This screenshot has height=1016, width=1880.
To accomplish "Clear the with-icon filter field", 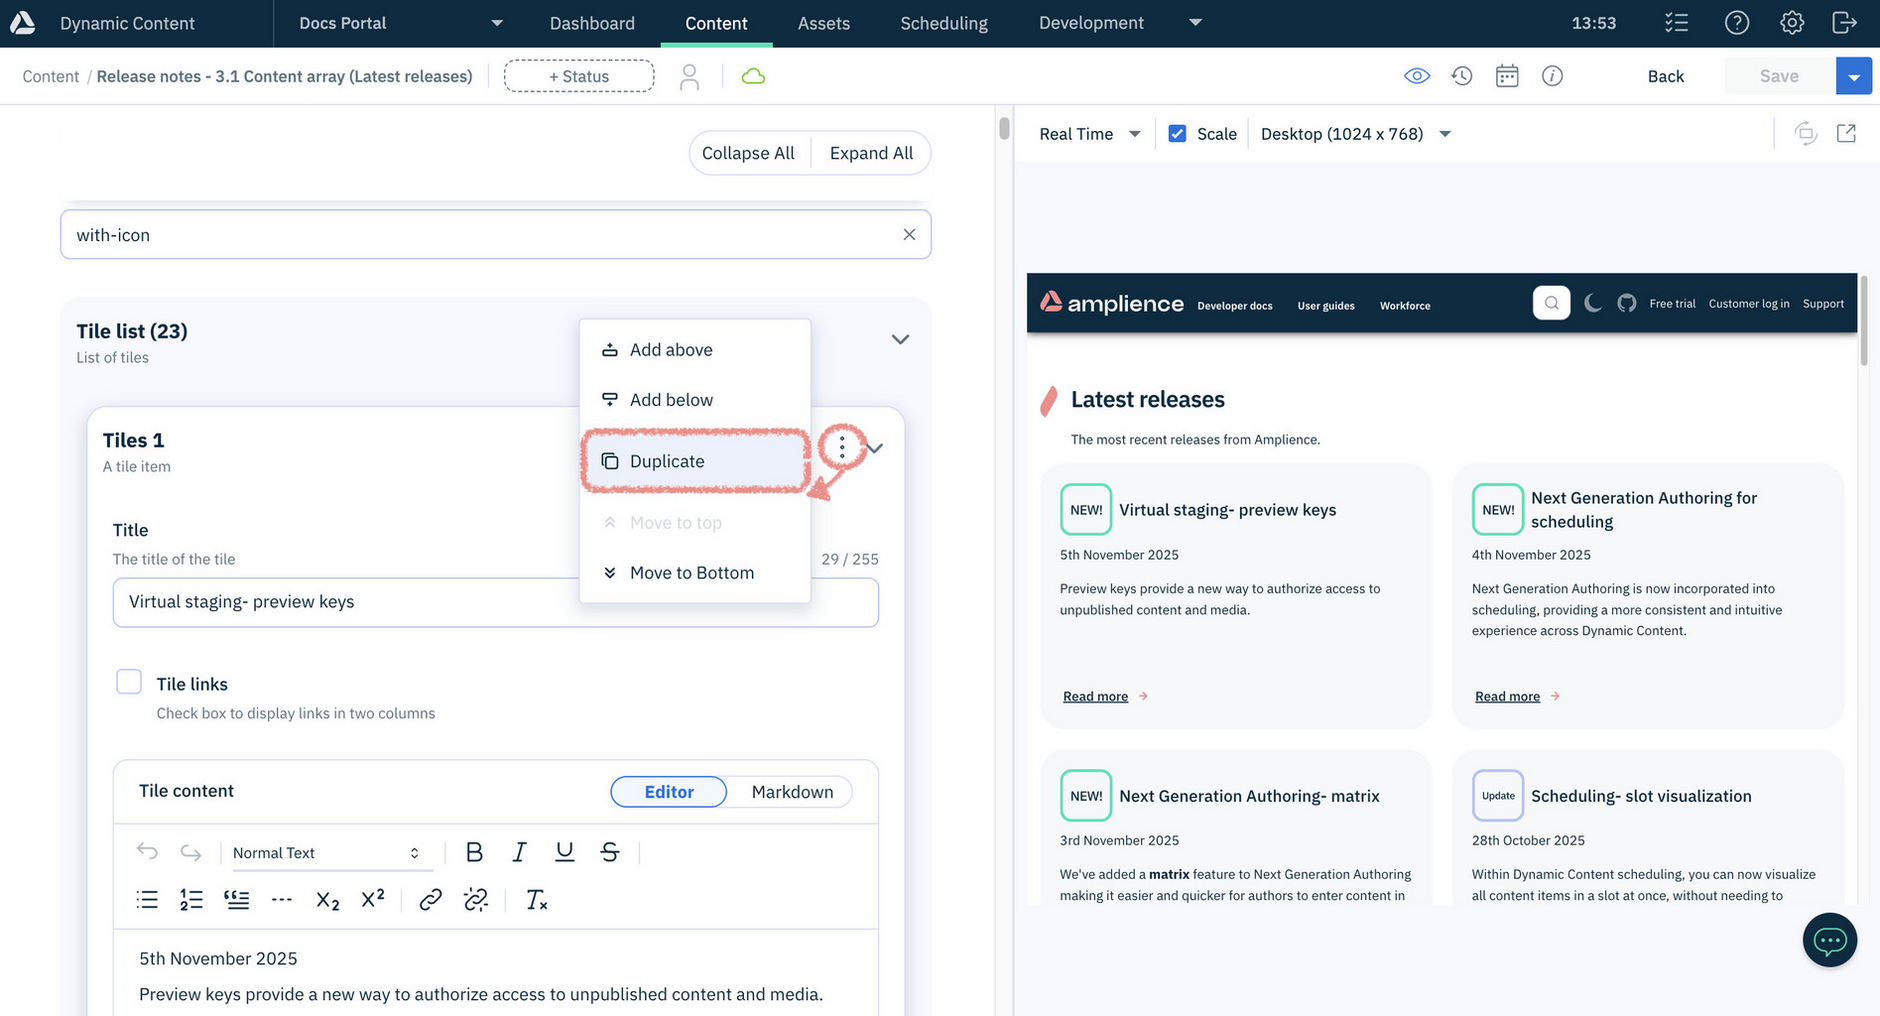I will click(909, 234).
